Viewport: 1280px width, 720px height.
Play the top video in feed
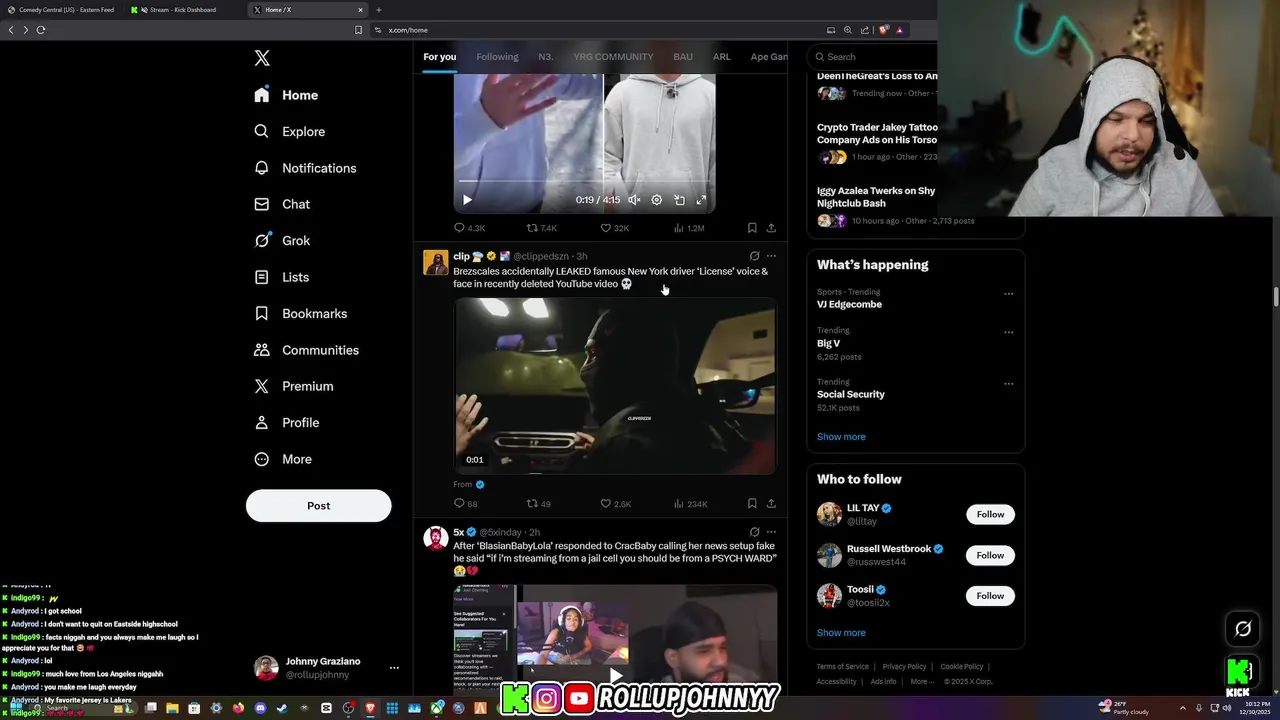pyautogui.click(x=467, y=200)
